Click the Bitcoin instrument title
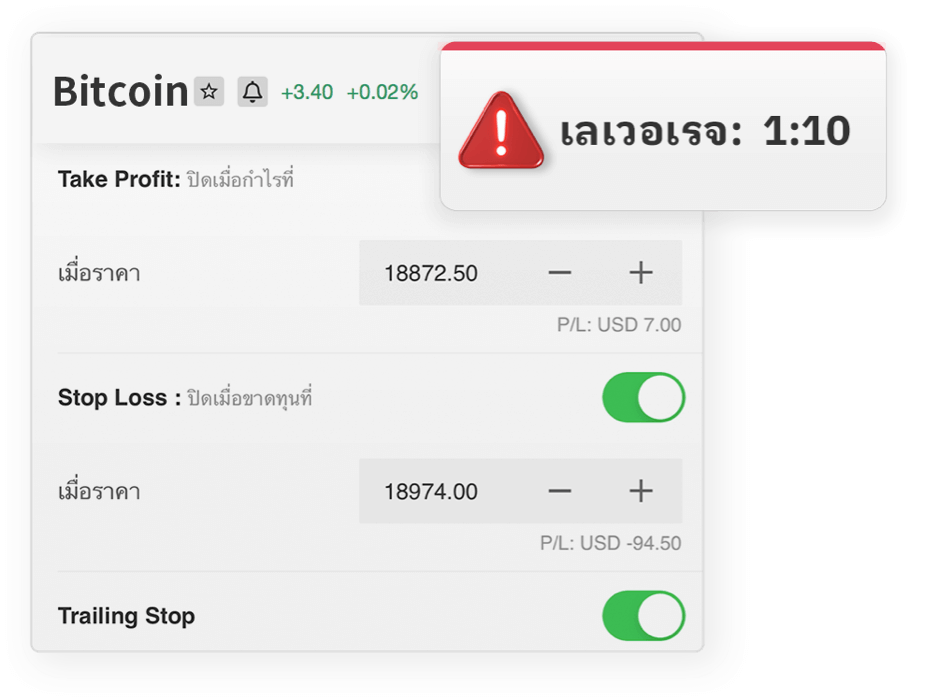 (x=121, y=92)
